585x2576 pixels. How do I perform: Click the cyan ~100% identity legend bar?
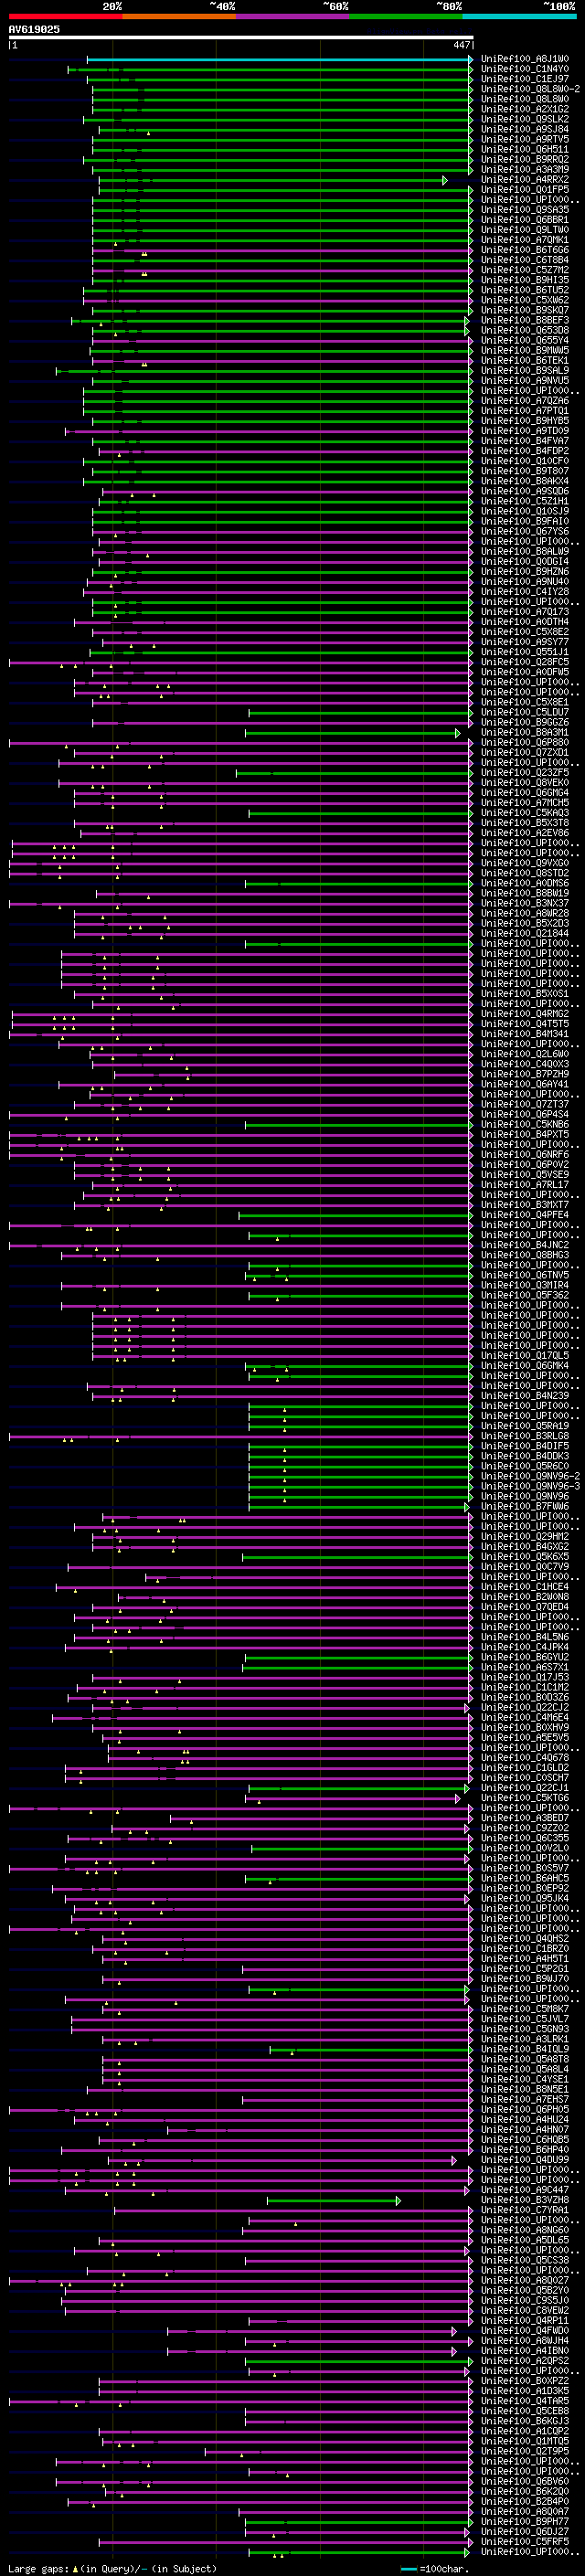[520, 16]
